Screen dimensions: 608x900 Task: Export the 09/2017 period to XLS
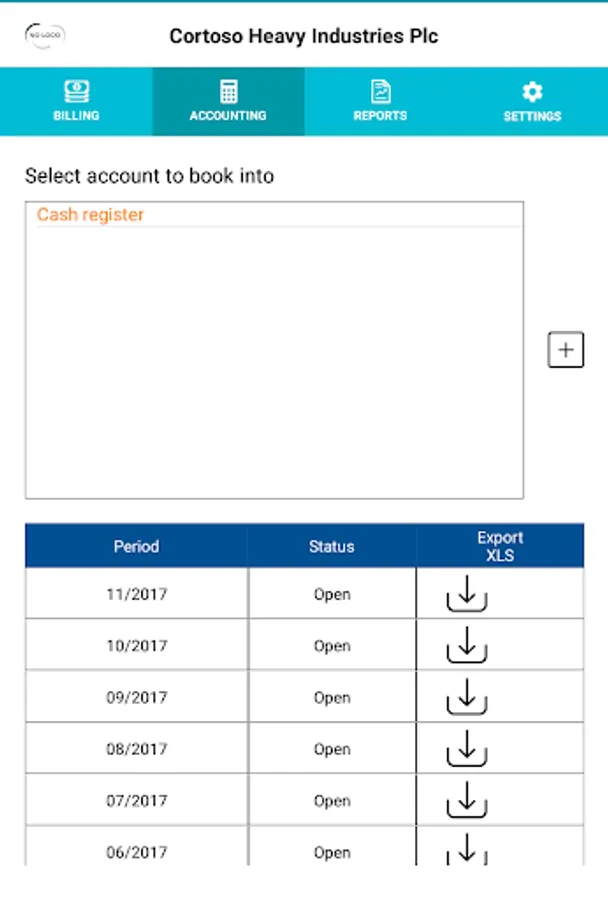point(466,697)
